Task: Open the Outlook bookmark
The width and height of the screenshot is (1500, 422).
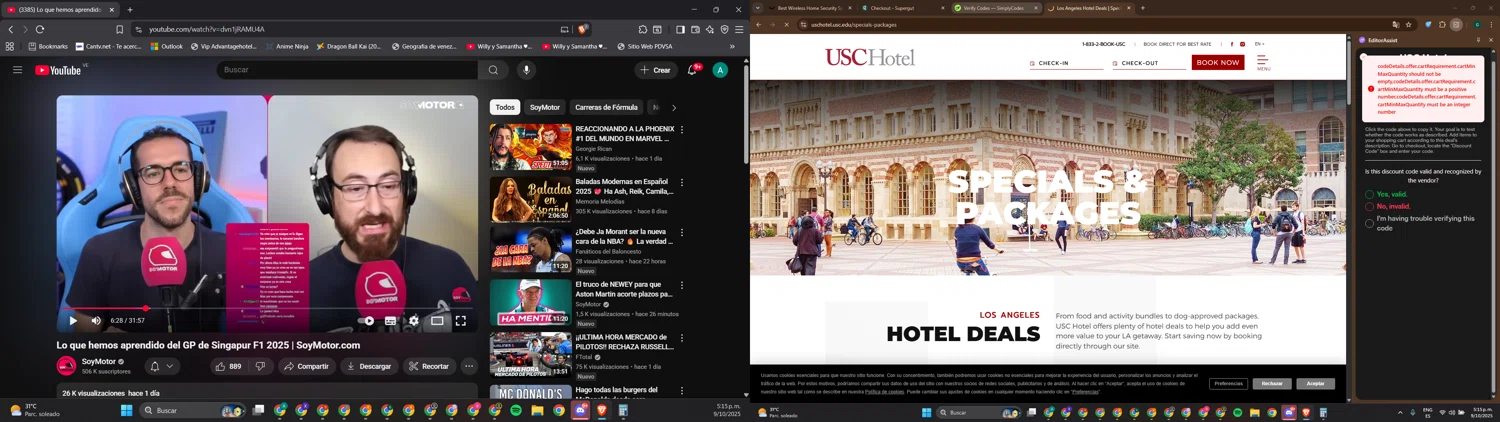Action: click(x=166, y=46)
